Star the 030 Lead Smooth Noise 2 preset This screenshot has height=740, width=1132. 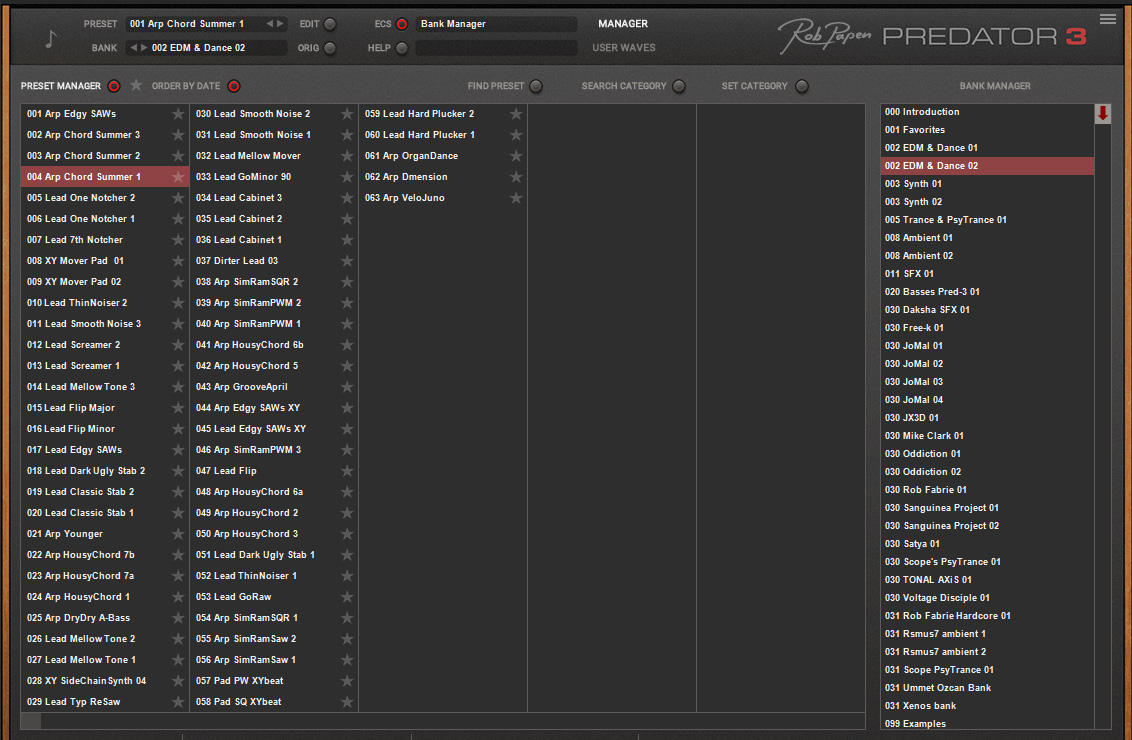[x=347, y=114]
